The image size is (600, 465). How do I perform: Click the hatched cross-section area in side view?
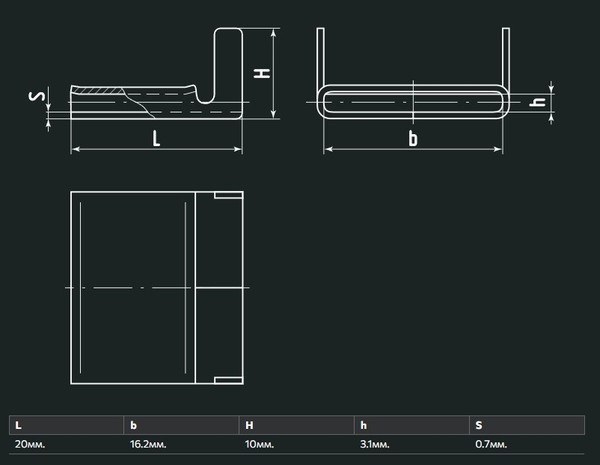tap(98, 93)
